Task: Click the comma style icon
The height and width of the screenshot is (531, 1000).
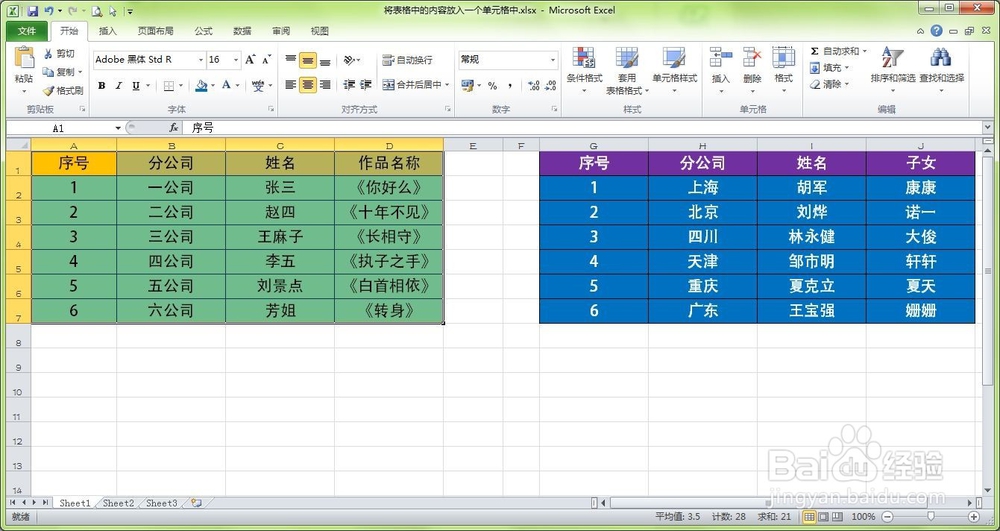Action: click(510, 85)
